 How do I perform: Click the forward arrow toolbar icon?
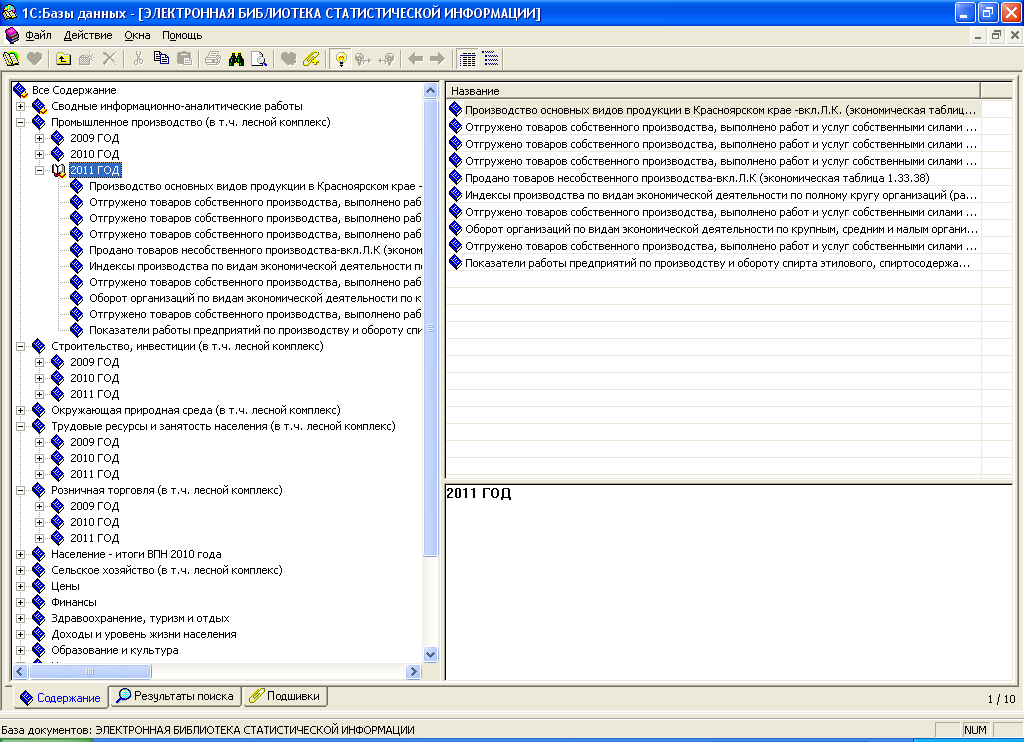[438, 59]
